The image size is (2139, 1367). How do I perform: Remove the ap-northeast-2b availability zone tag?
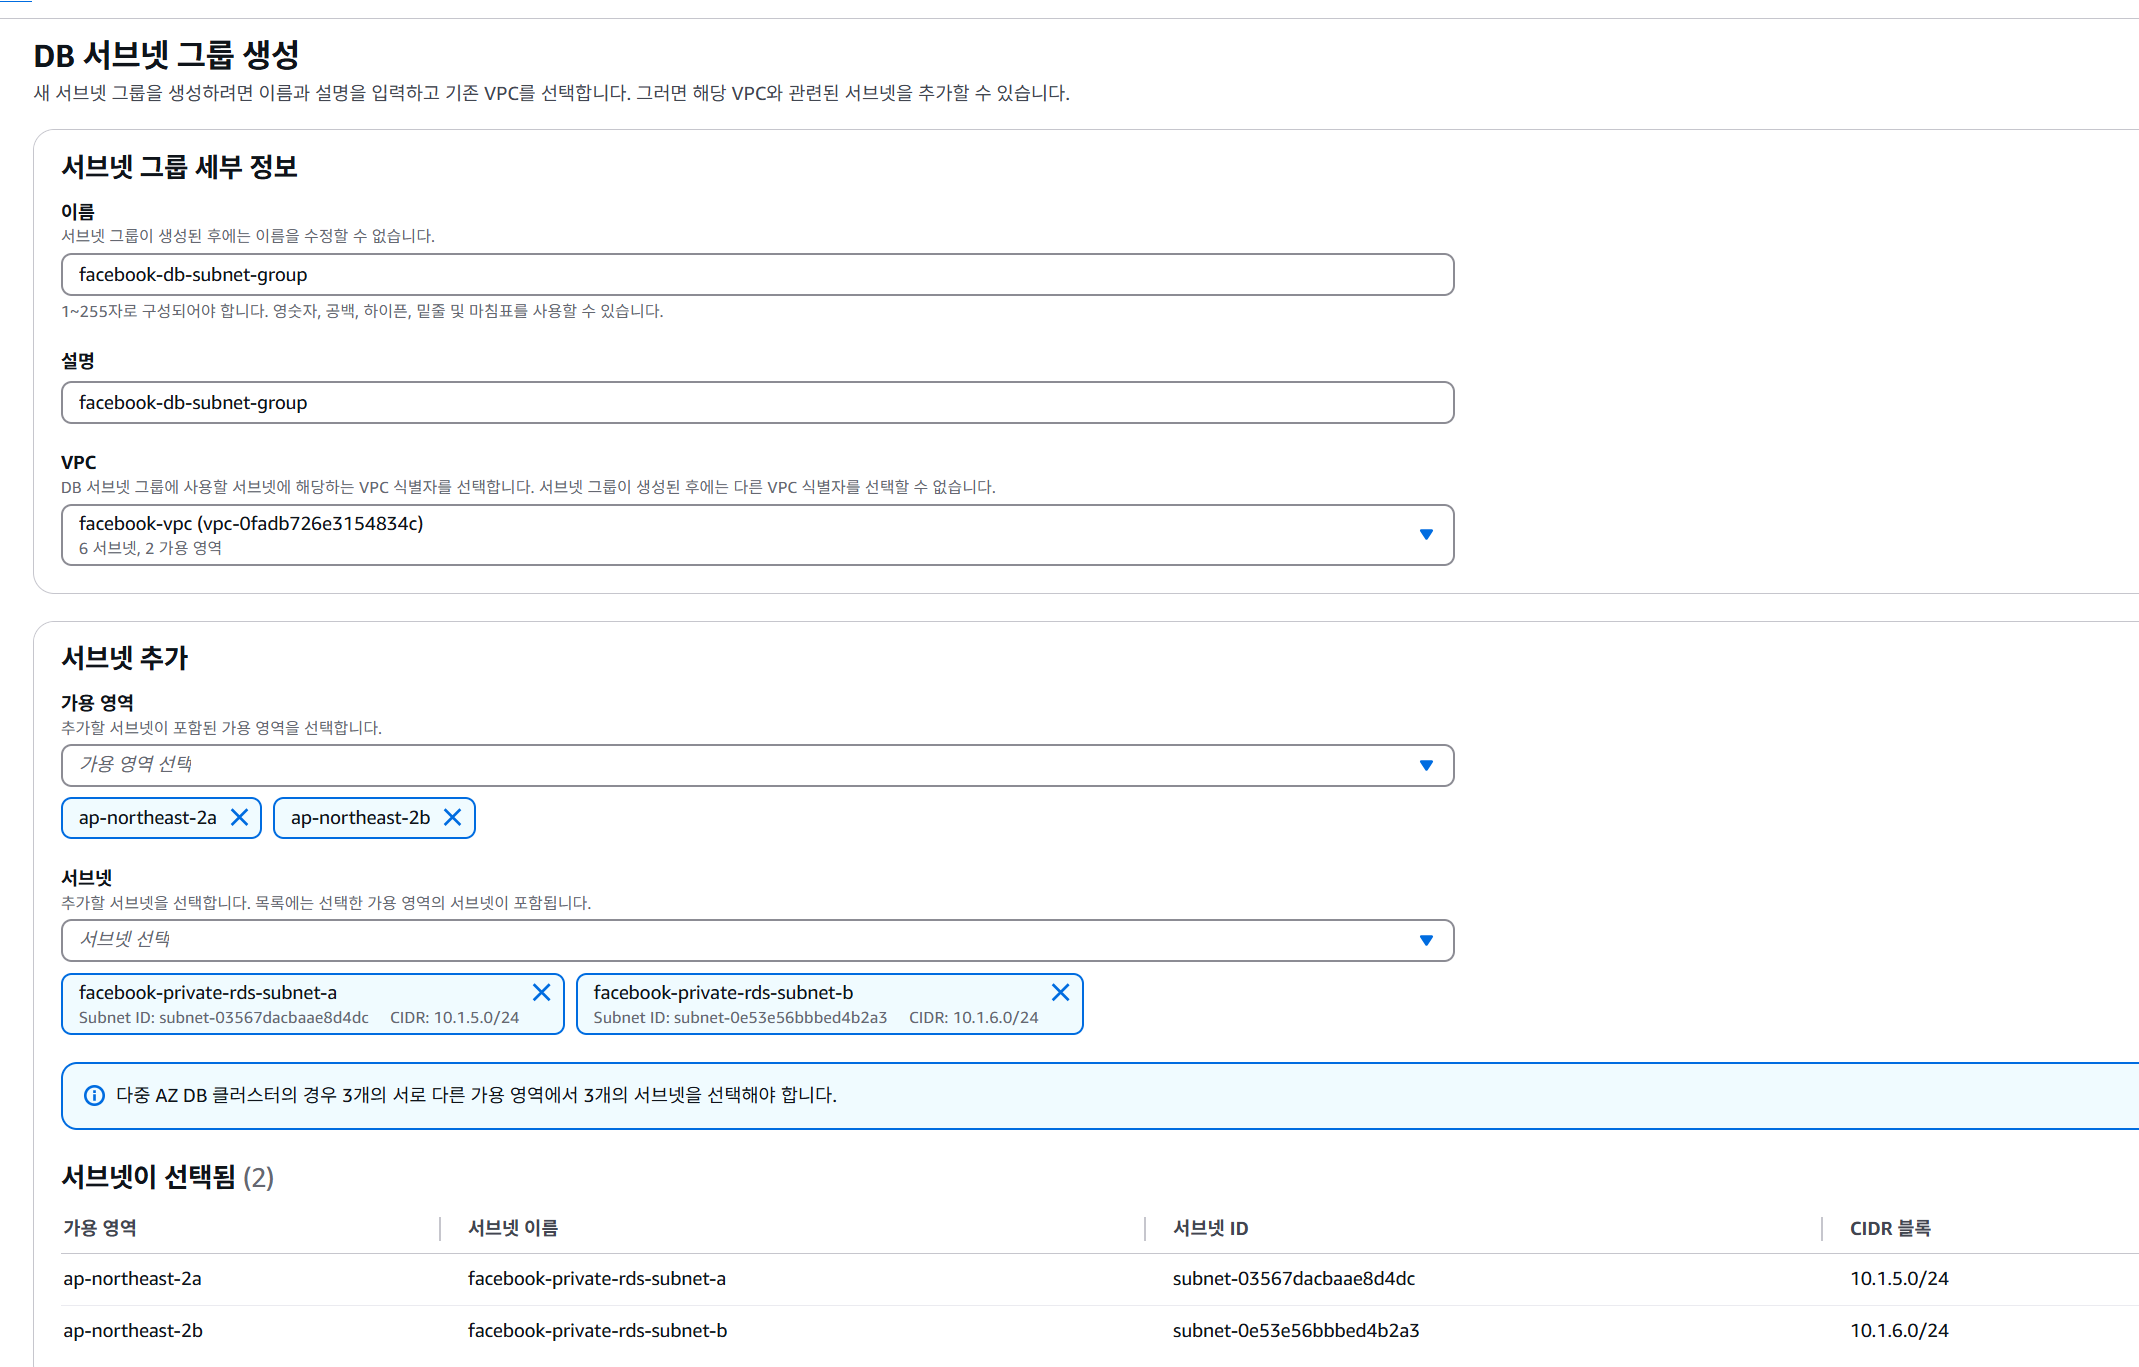(453, 817)
